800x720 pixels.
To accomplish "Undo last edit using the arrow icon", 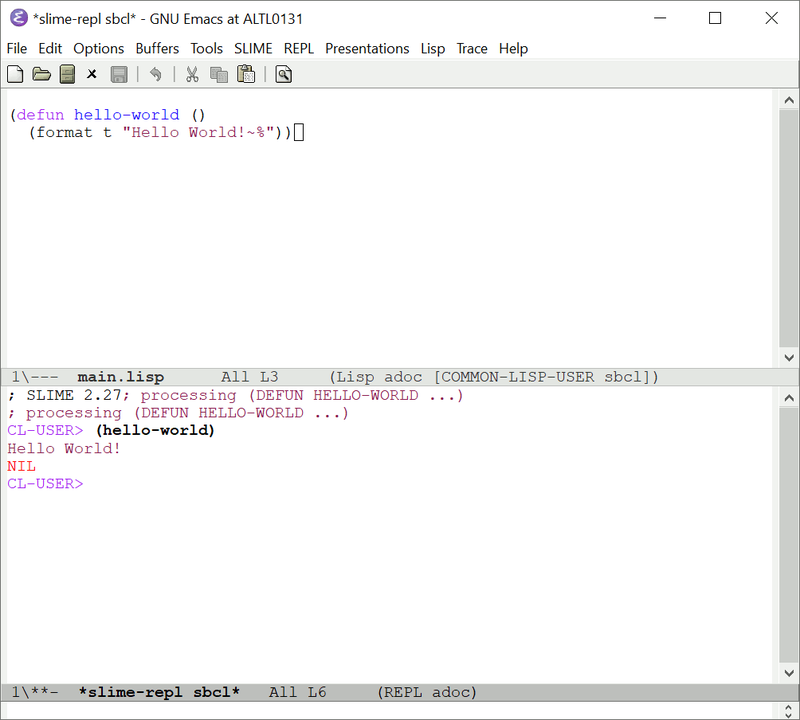I will coord(157,73).
